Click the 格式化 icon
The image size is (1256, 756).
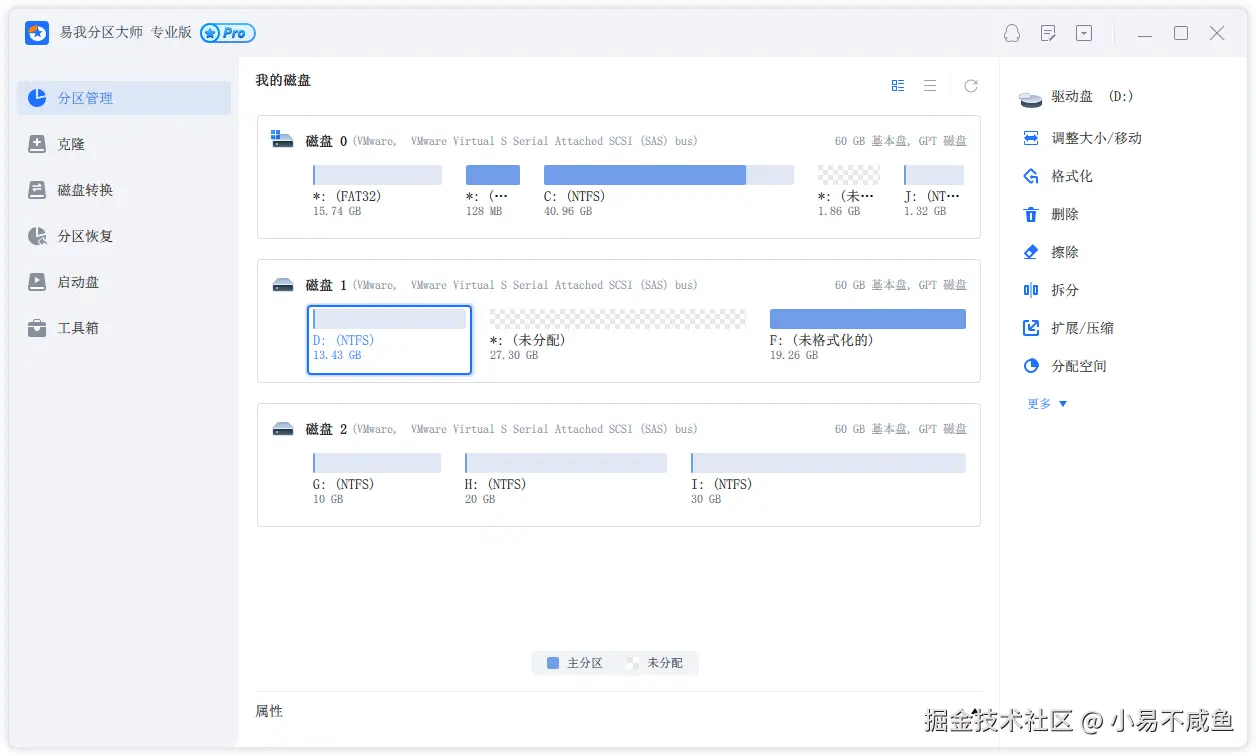(x=1031, y=176)
